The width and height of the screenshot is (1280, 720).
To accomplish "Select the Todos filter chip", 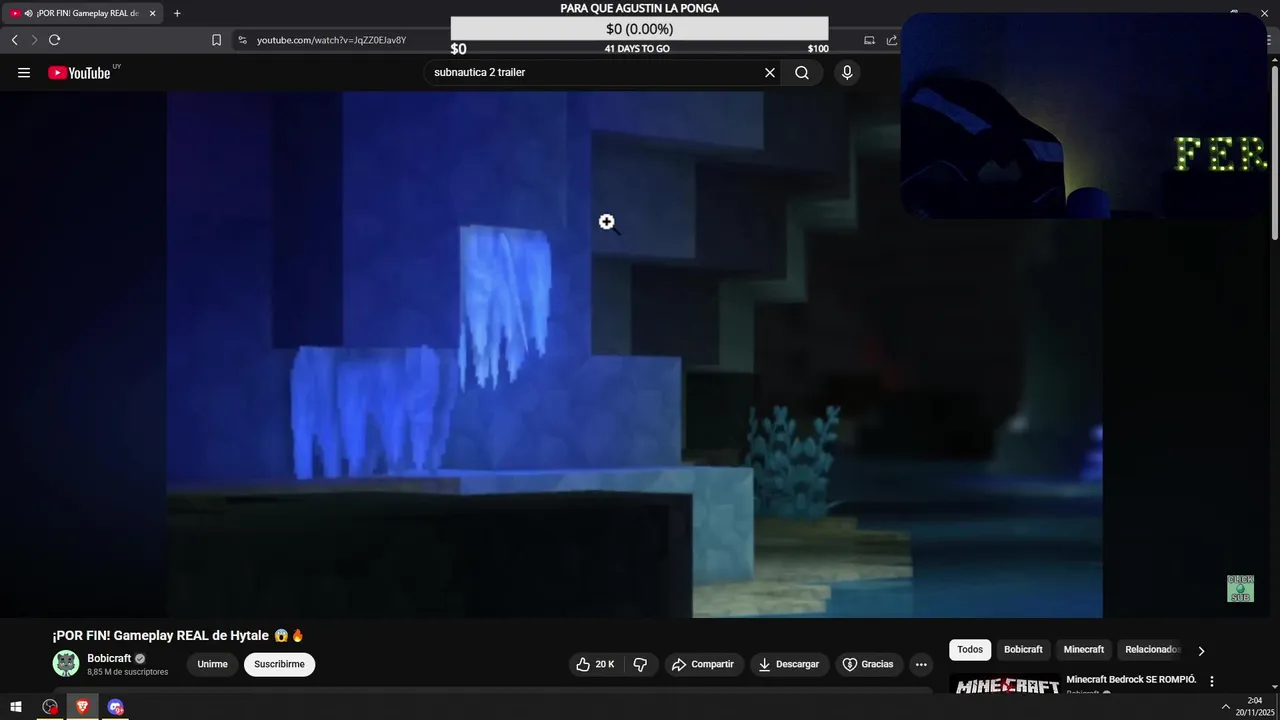I will (970, 650).
